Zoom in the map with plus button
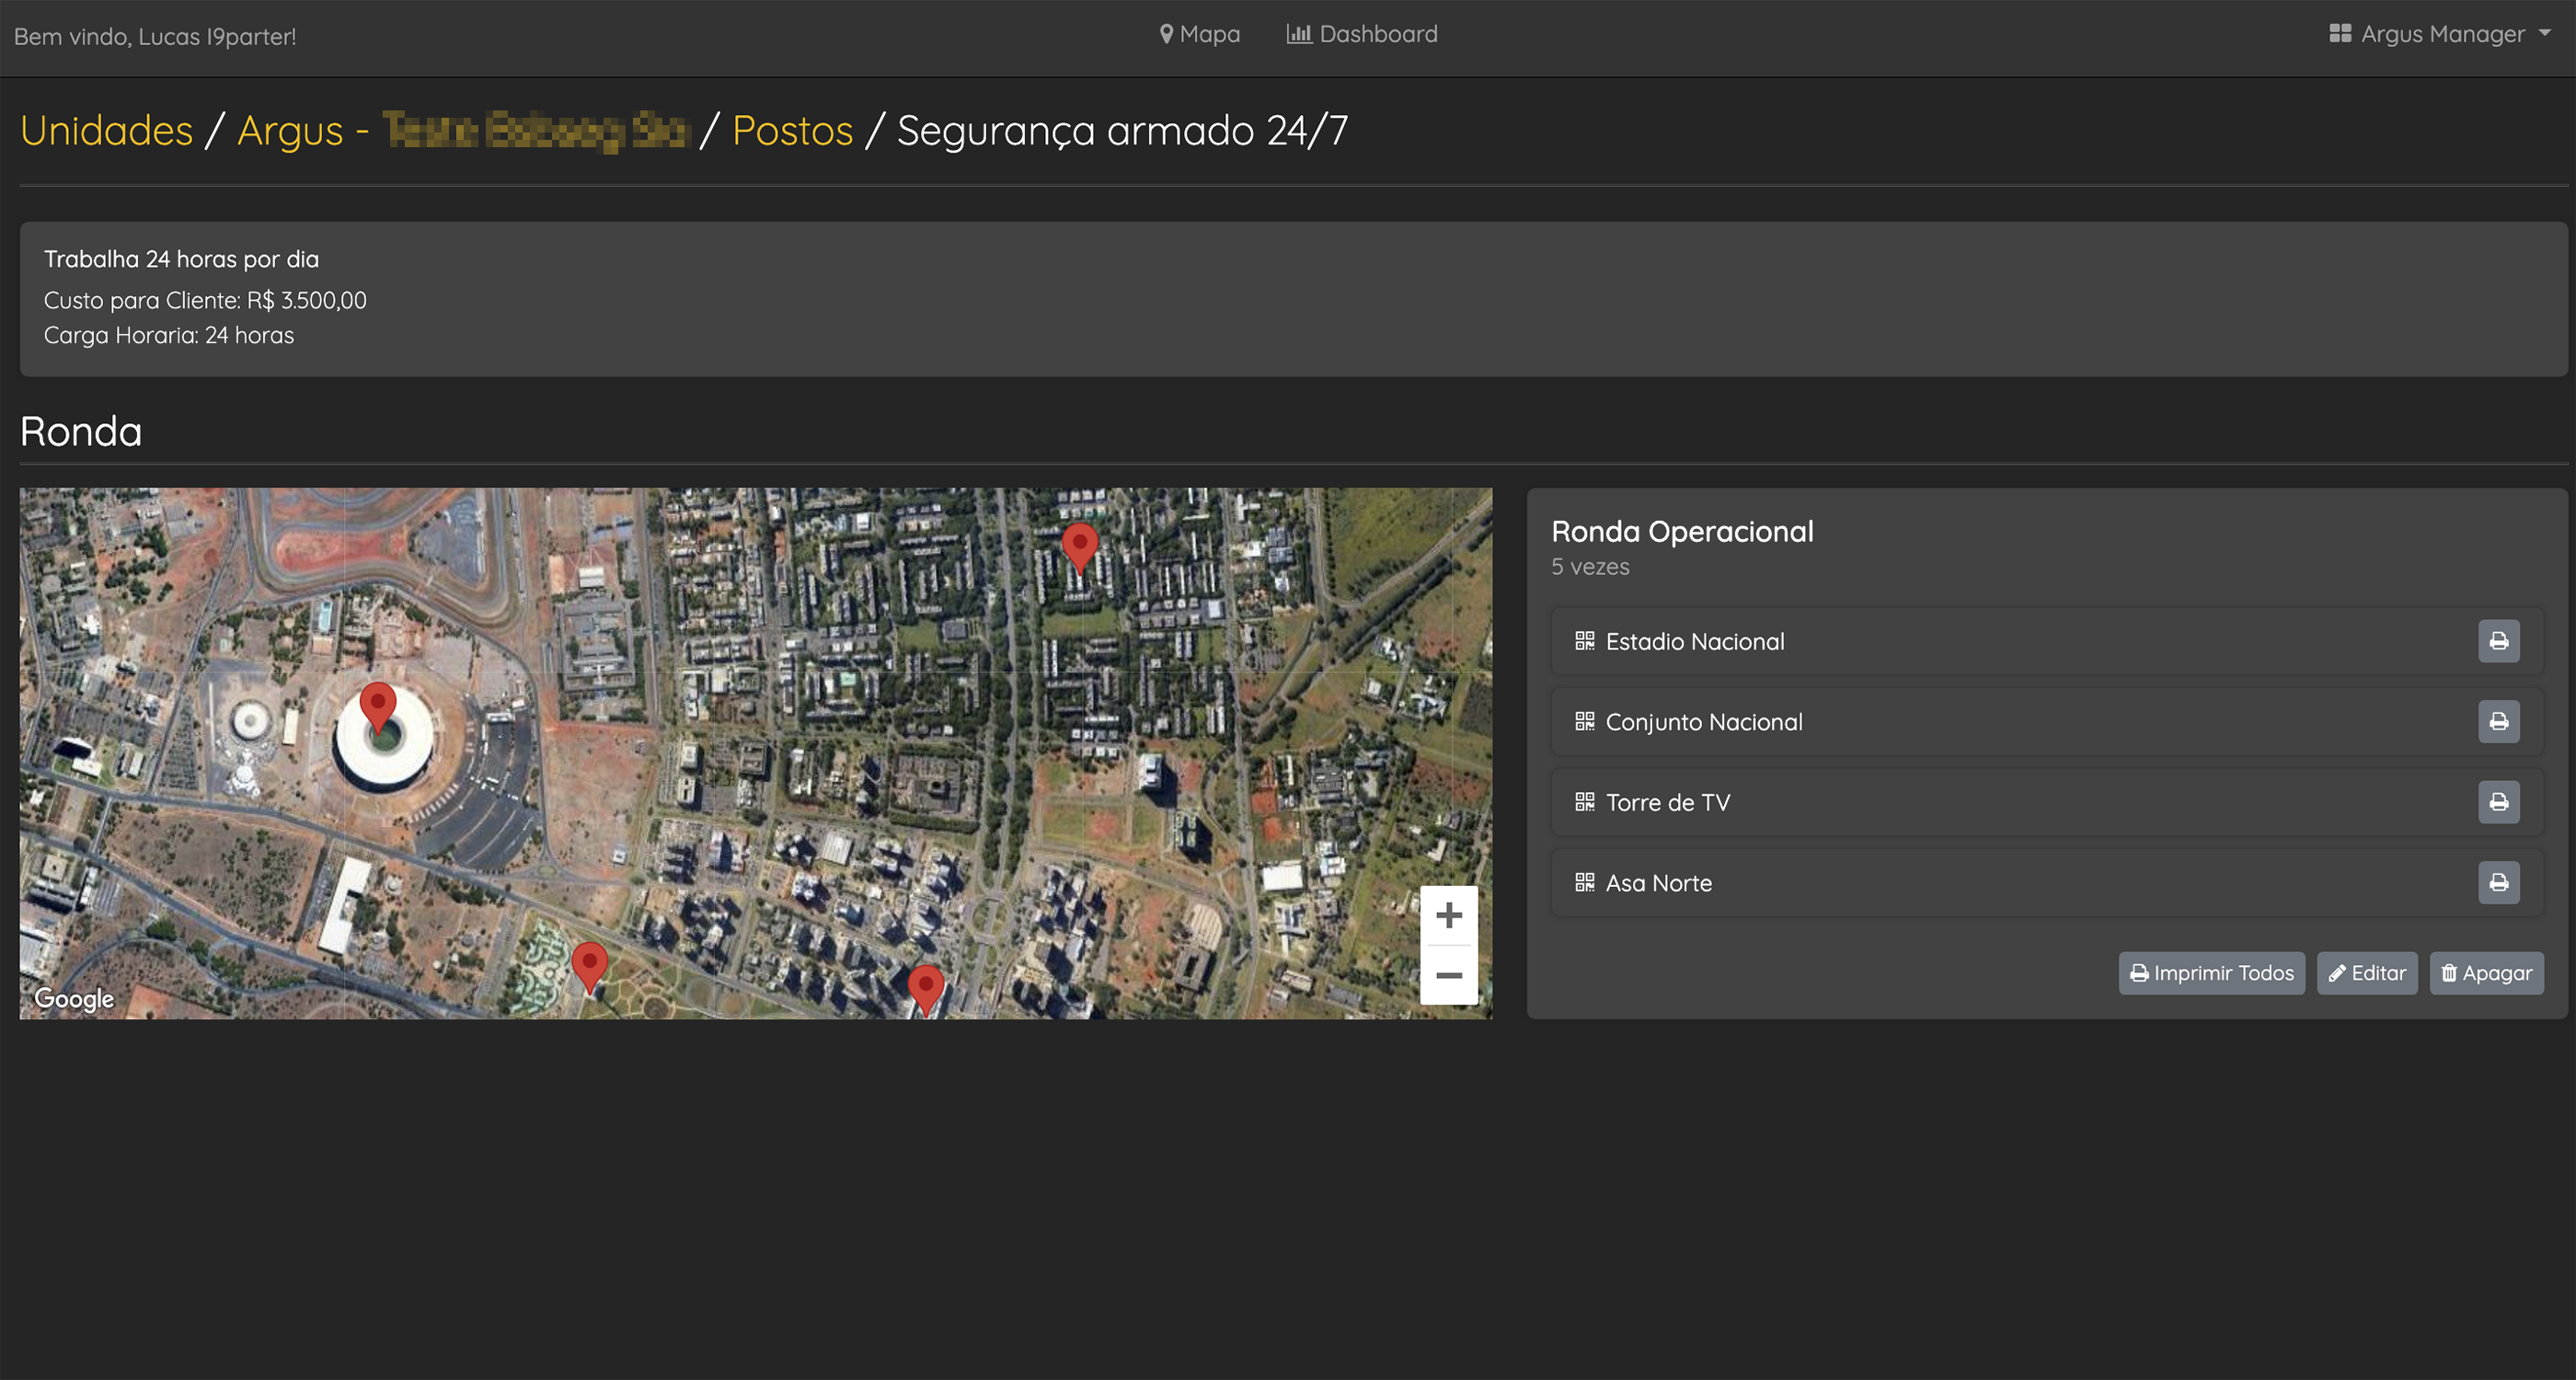This screenshot has width=2576, height=1380. (1448, 915)
